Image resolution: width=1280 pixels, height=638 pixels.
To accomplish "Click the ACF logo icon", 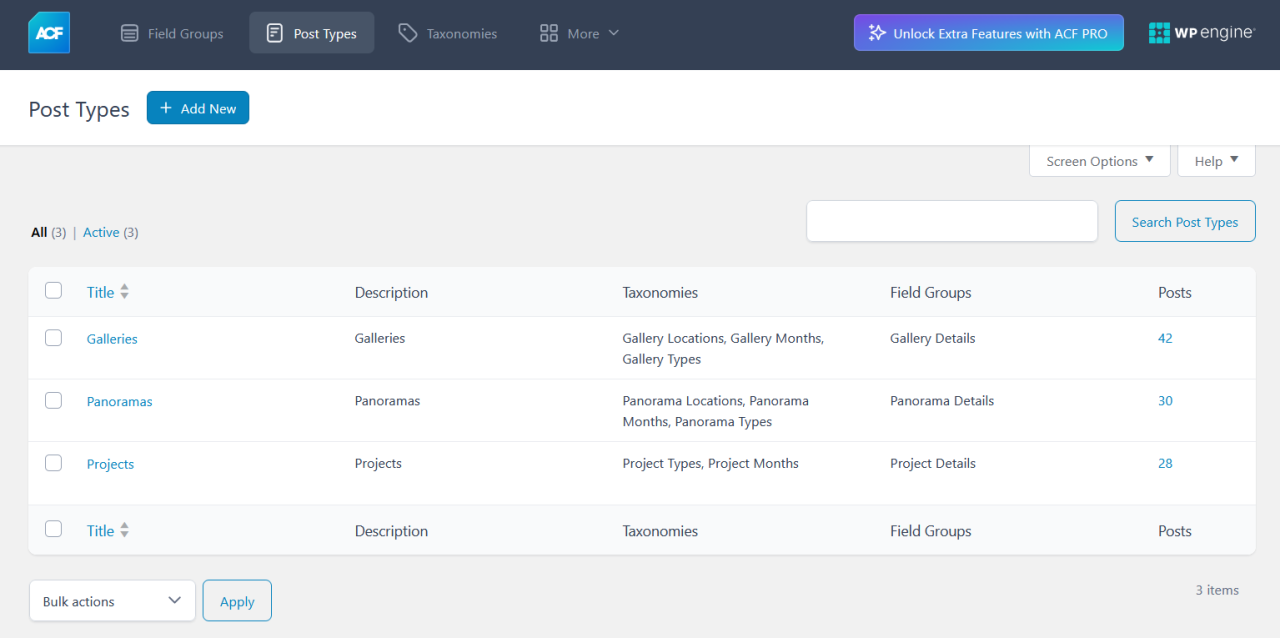I will coord(49,33).
